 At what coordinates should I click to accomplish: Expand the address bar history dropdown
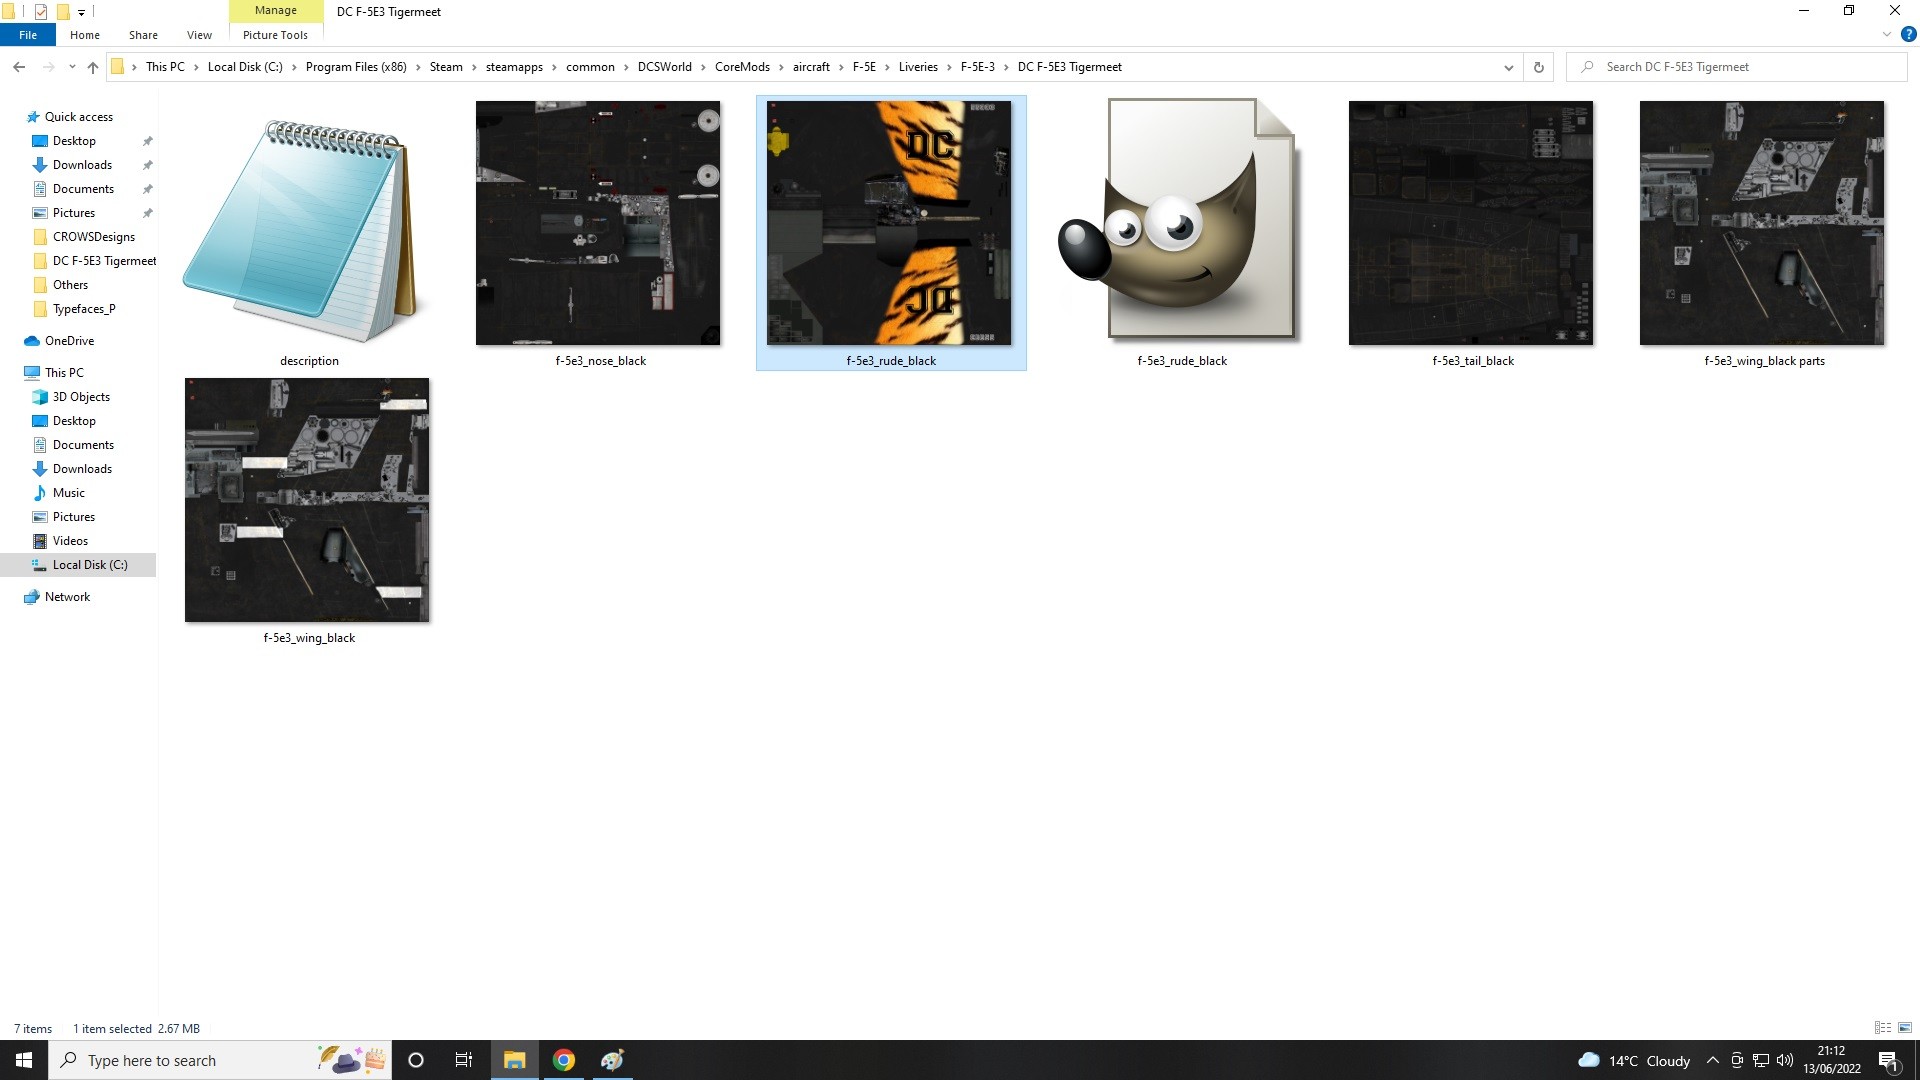(1508, 67)
